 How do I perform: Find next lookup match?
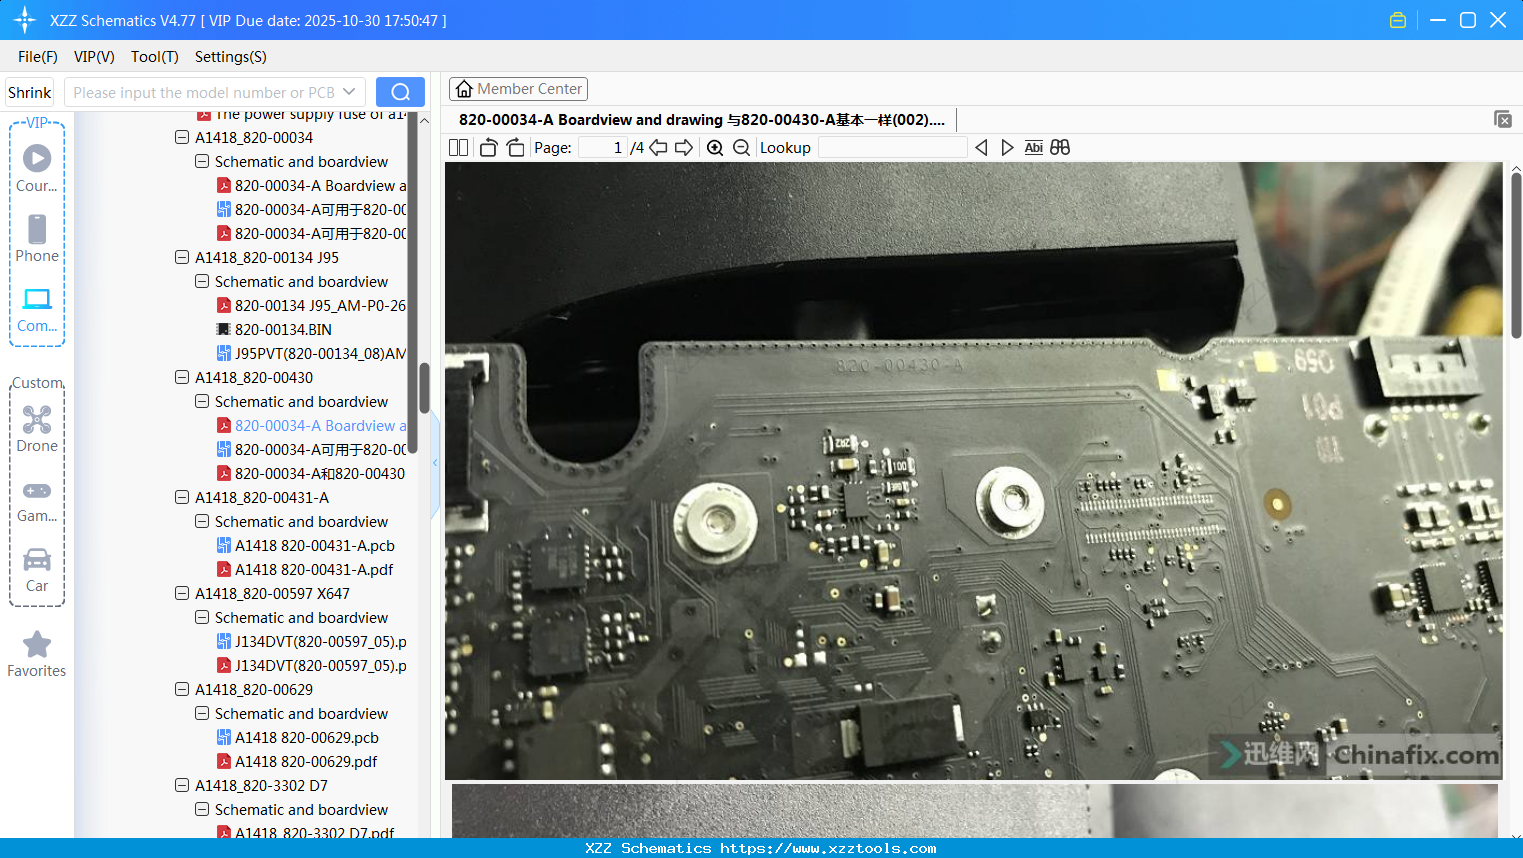[1007, 148]
